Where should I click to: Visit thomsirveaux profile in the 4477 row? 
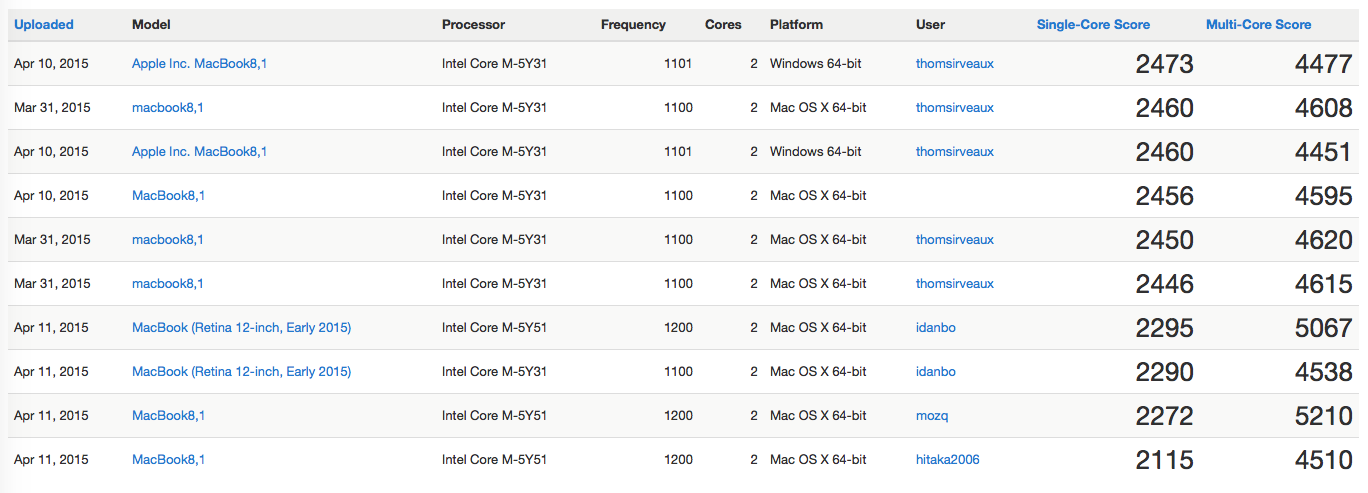(955, 63)
